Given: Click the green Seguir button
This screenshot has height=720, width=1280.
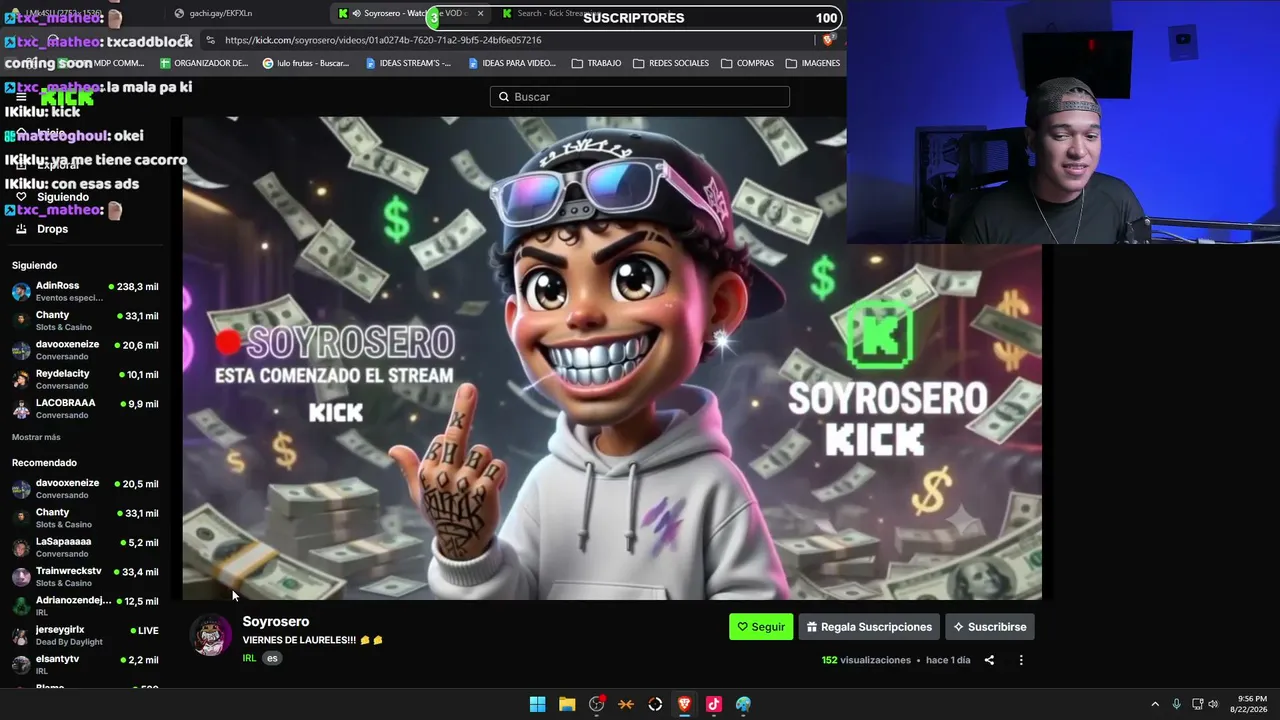Looking at the screenshot, I should [x=761, y=627].
